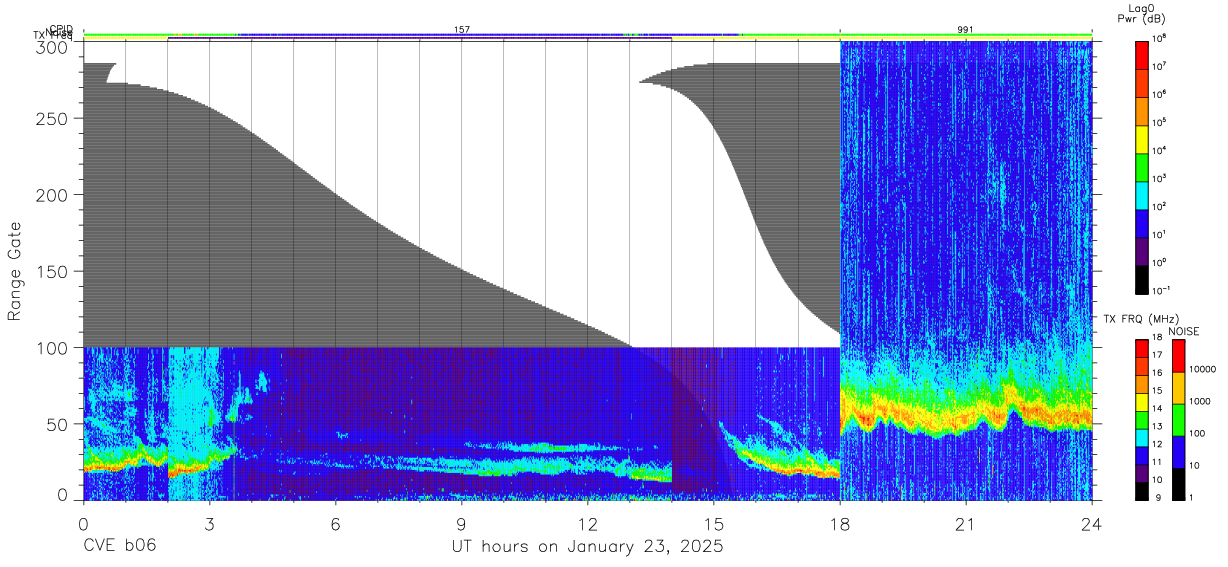Click the 18 UT vertical mode-change boundary
This screenshot has width=1228, height=567.
(x=840, y=270)
